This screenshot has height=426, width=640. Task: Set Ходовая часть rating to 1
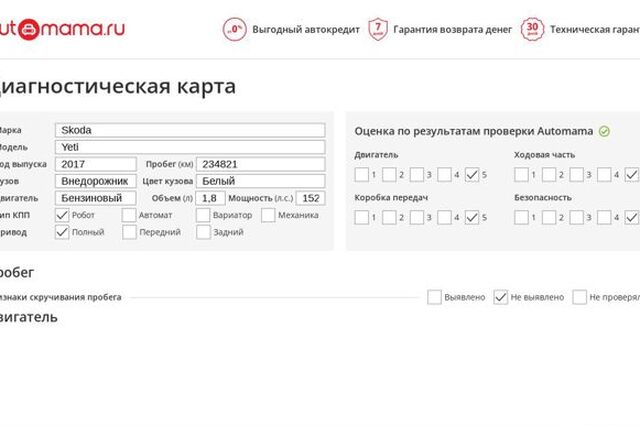point(521,175)
